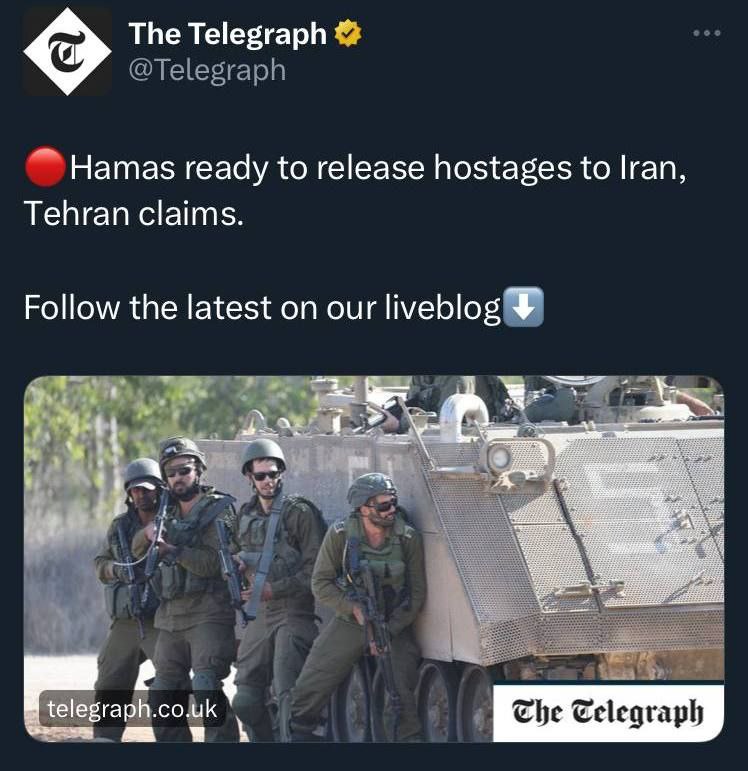Open the soldiers article preview image
Viewport: 748px width, 771px height.
point(374,559)
